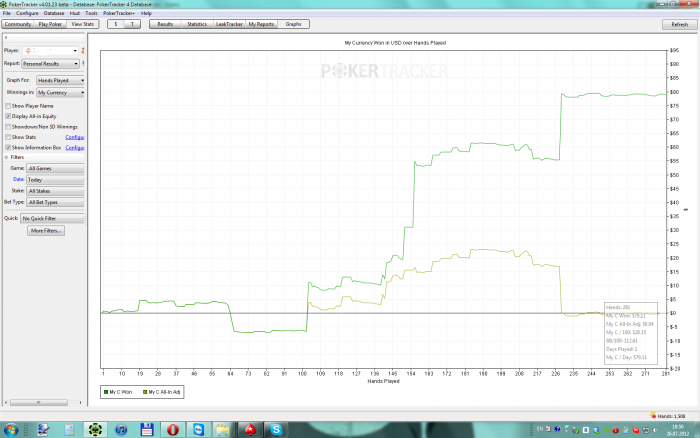This screenshot has height=438, width=700.
Task: Click the blue Date filter label link
Action: tap(18, 179)
